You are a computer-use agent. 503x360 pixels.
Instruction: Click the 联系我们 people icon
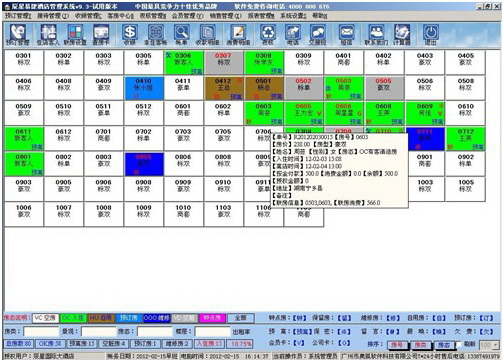376,35
